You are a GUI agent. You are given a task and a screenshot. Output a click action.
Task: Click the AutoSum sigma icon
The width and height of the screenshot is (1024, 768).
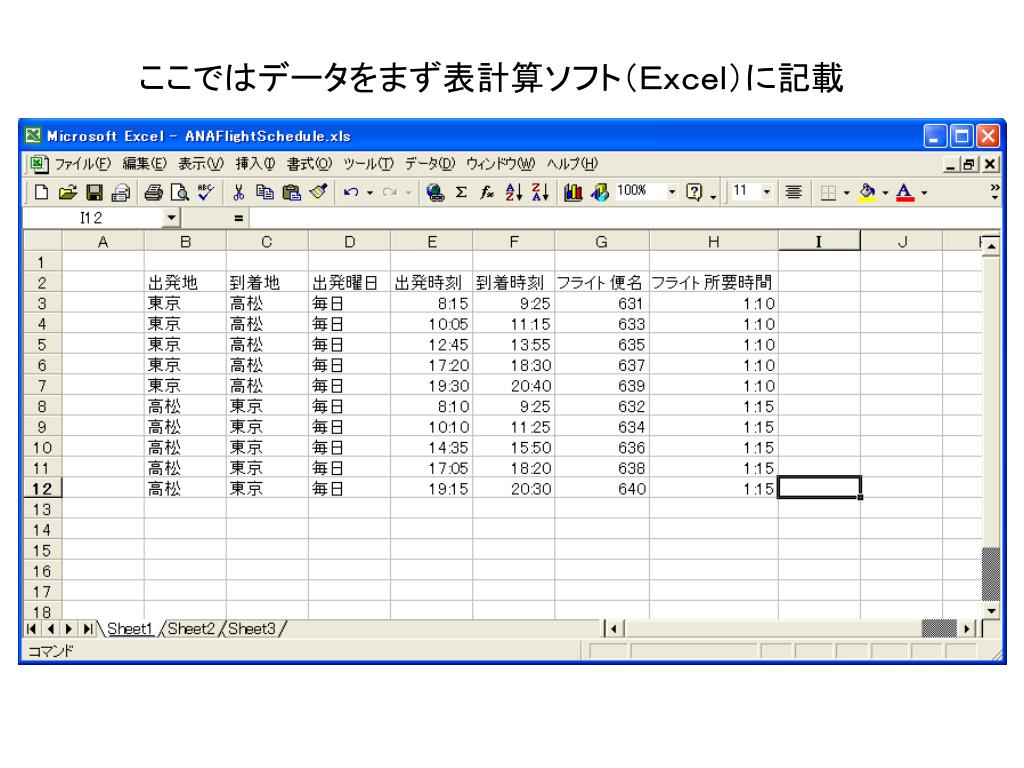461,192
